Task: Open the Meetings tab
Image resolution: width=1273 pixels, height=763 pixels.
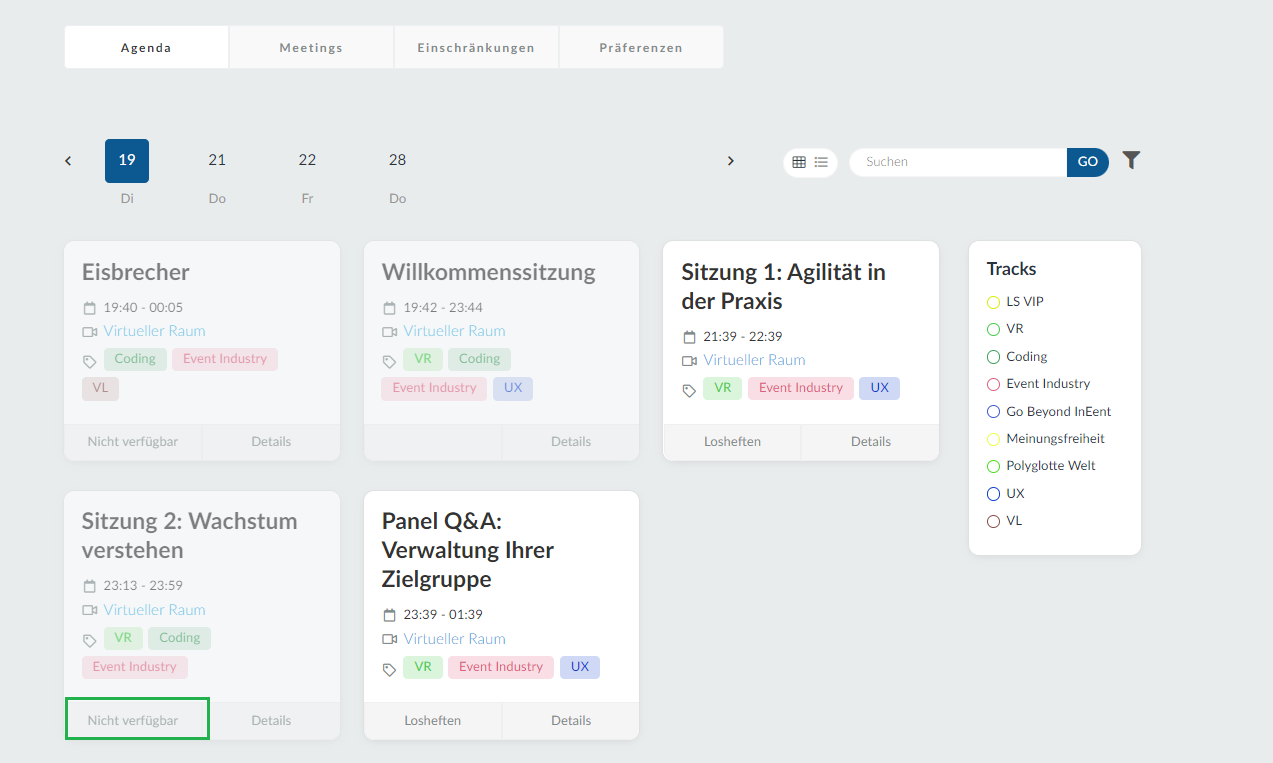Action: click(311, 47)
